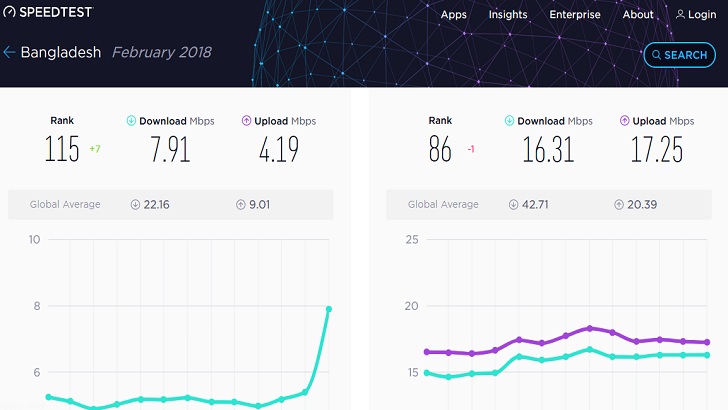Click the Global Average label in left panel
This screenshot has width=728, height=410.
pos(65,204)
